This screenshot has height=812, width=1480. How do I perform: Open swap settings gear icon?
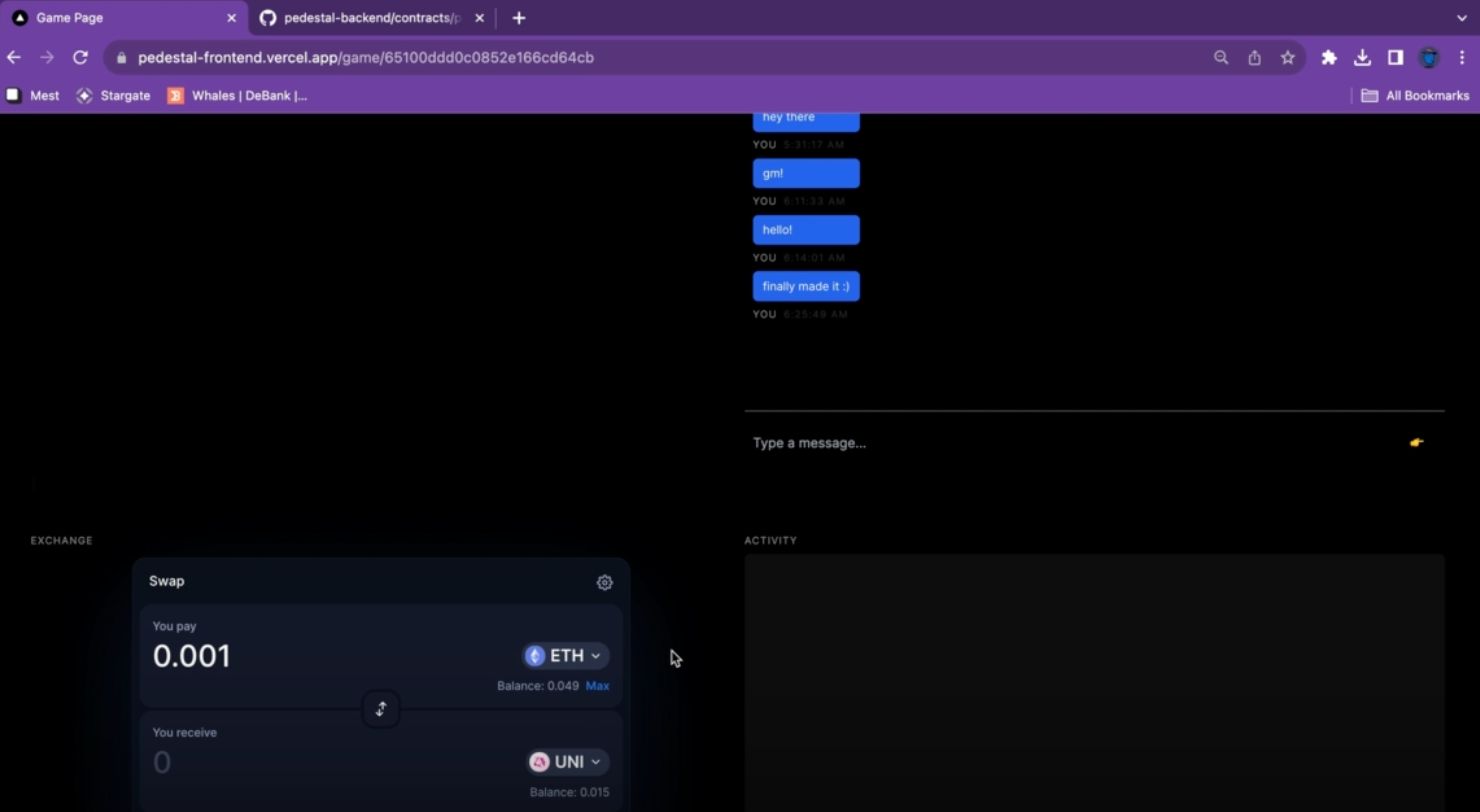604,582
